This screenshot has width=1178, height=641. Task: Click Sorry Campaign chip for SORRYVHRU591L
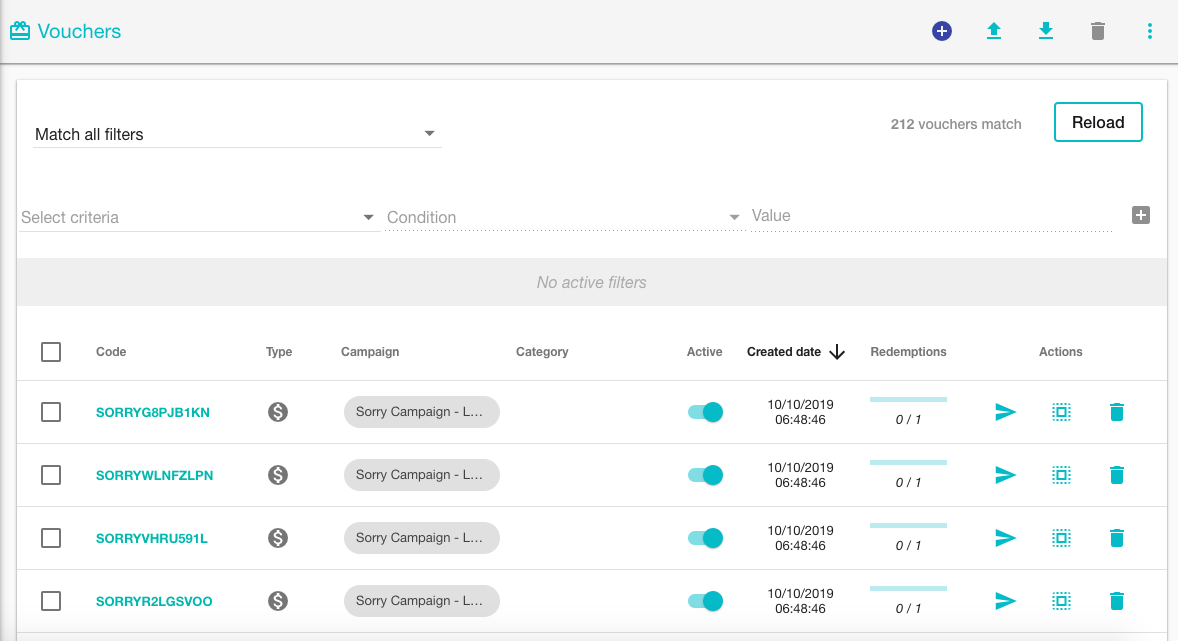point(421,538)
